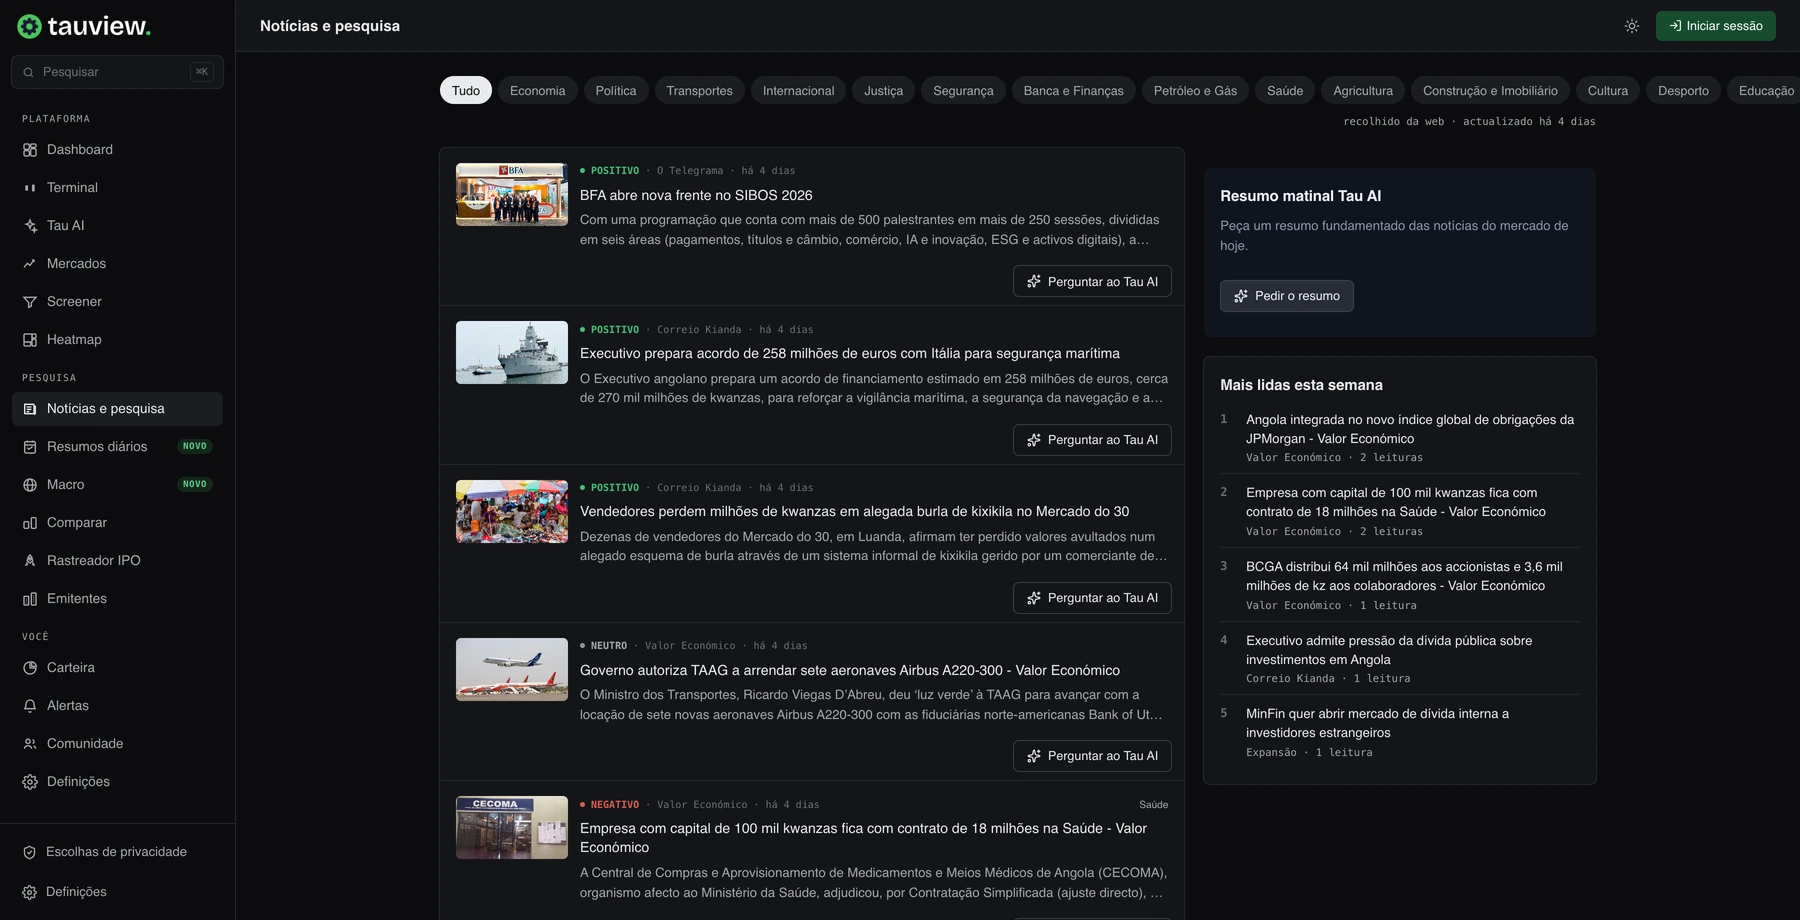Screen dimensions: 1800x920
Task: Open Executivo admite pressão da dívida pública item
Action: (x=1389, y=650)
